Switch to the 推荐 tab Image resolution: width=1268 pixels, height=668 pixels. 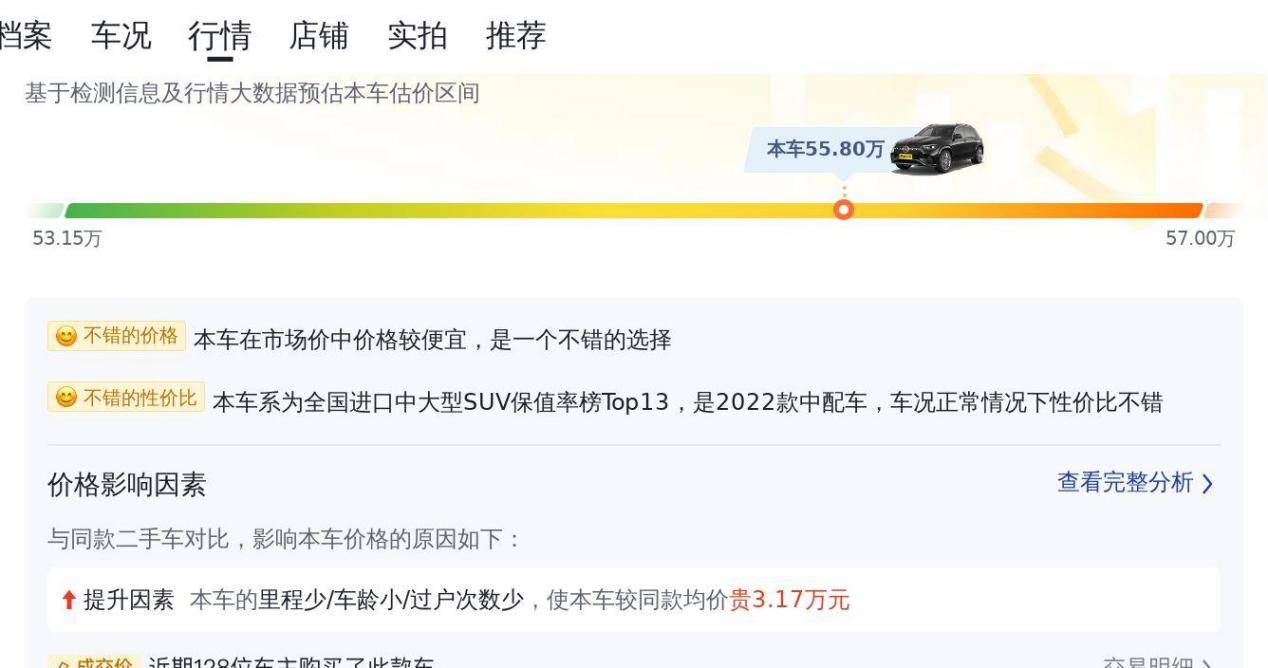coord(516,36)
